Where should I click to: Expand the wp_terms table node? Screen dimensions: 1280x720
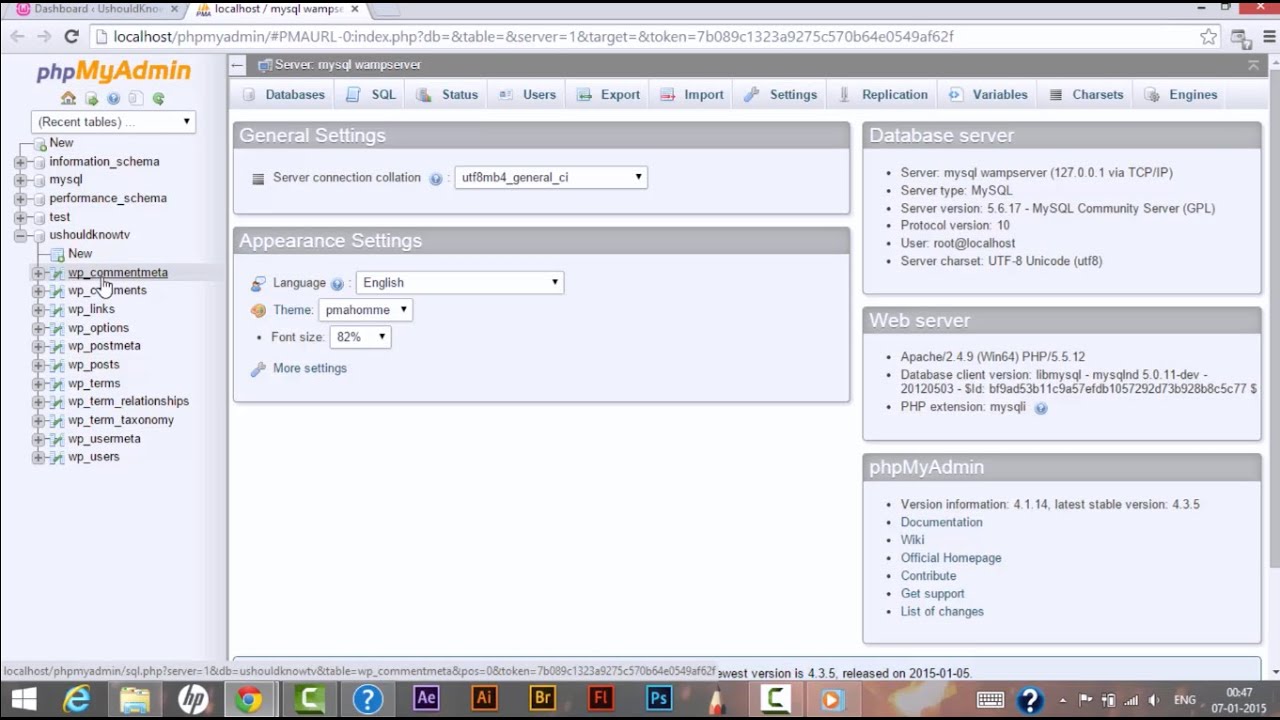pyautogui.click(x=38, y=383)
